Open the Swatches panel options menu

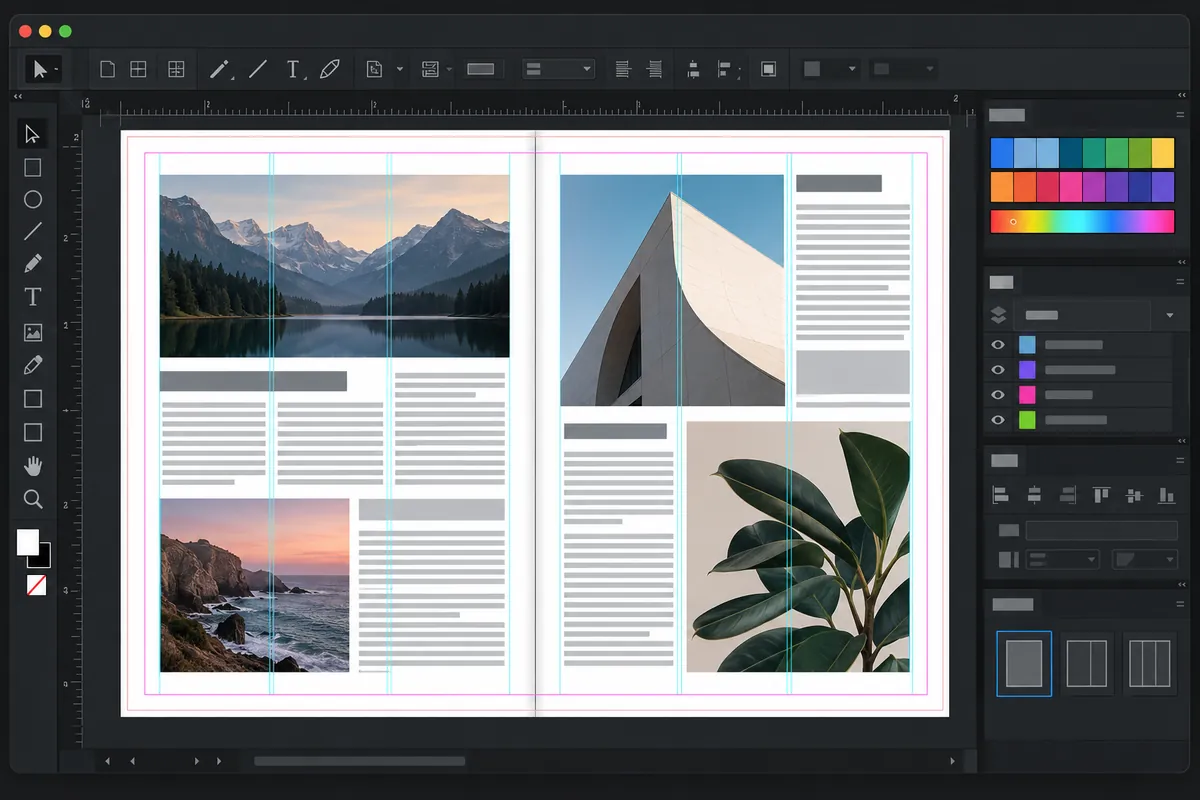click(1179, 115)
